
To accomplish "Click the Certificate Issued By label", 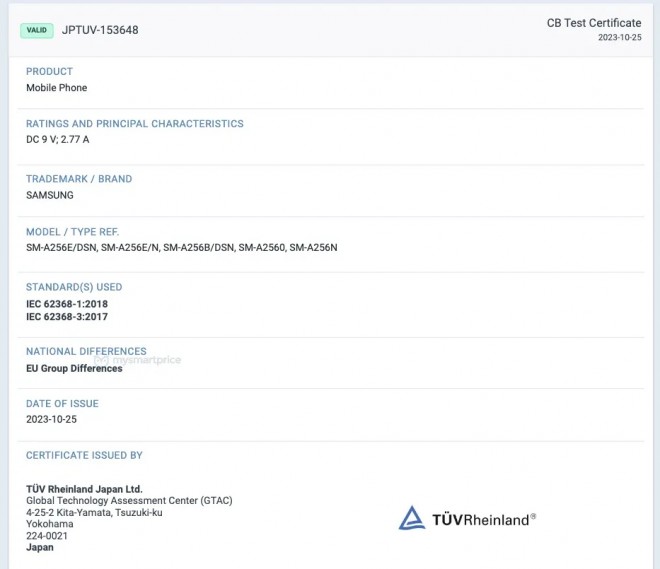I will (84, 455).
